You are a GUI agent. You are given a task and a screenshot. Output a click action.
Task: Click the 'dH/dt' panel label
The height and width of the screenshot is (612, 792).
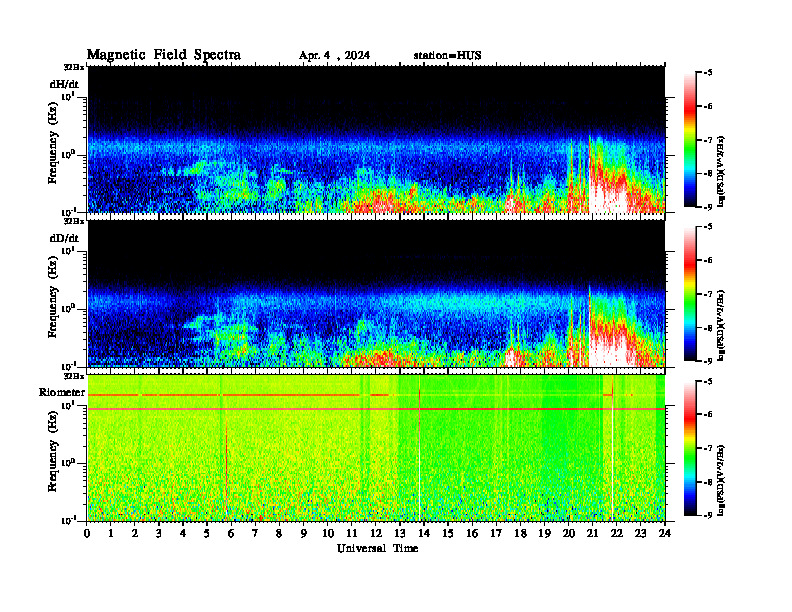pos(64,84)
